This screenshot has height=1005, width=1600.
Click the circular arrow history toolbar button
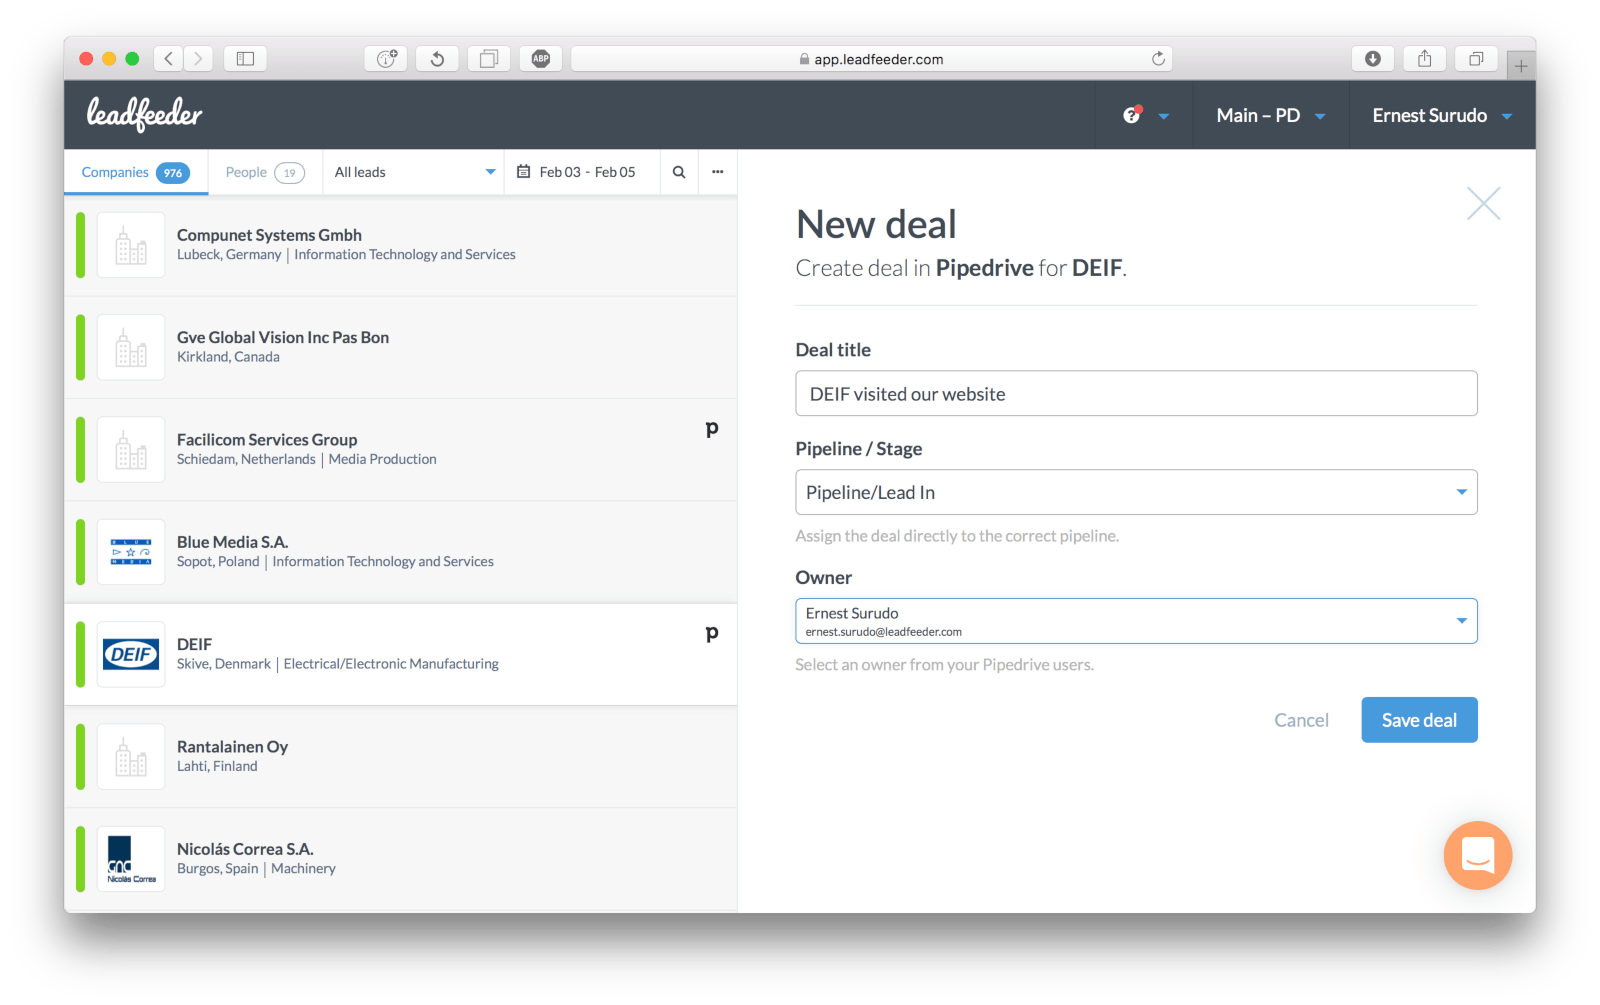coord(437,59)
